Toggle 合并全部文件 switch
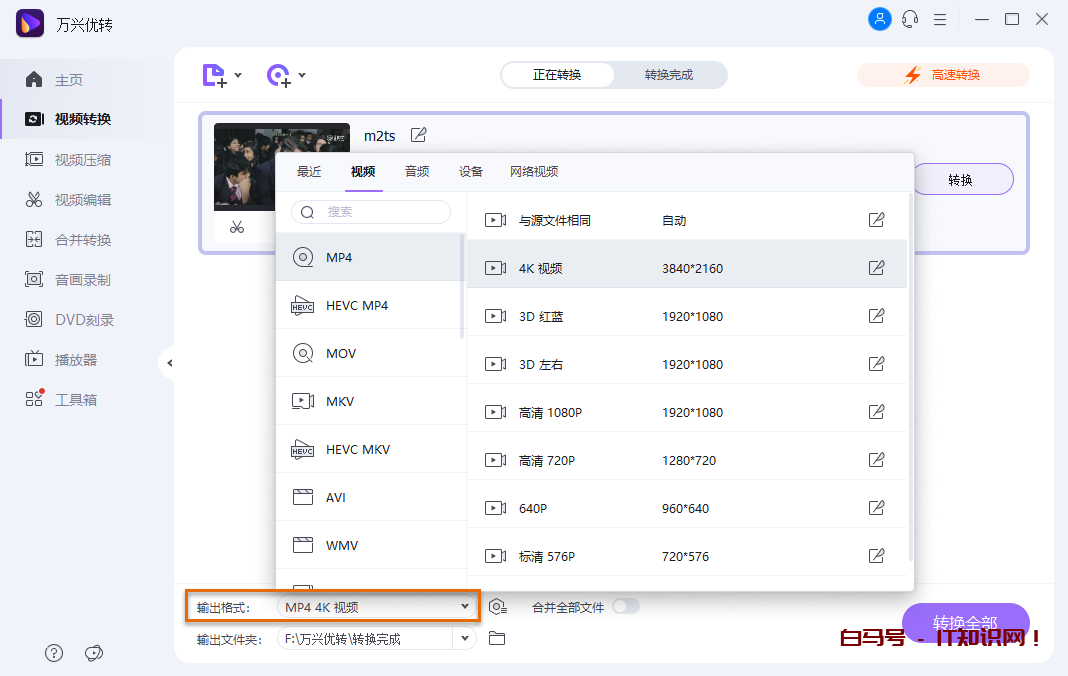1068x676 pixels. click(x=625, y=606)
